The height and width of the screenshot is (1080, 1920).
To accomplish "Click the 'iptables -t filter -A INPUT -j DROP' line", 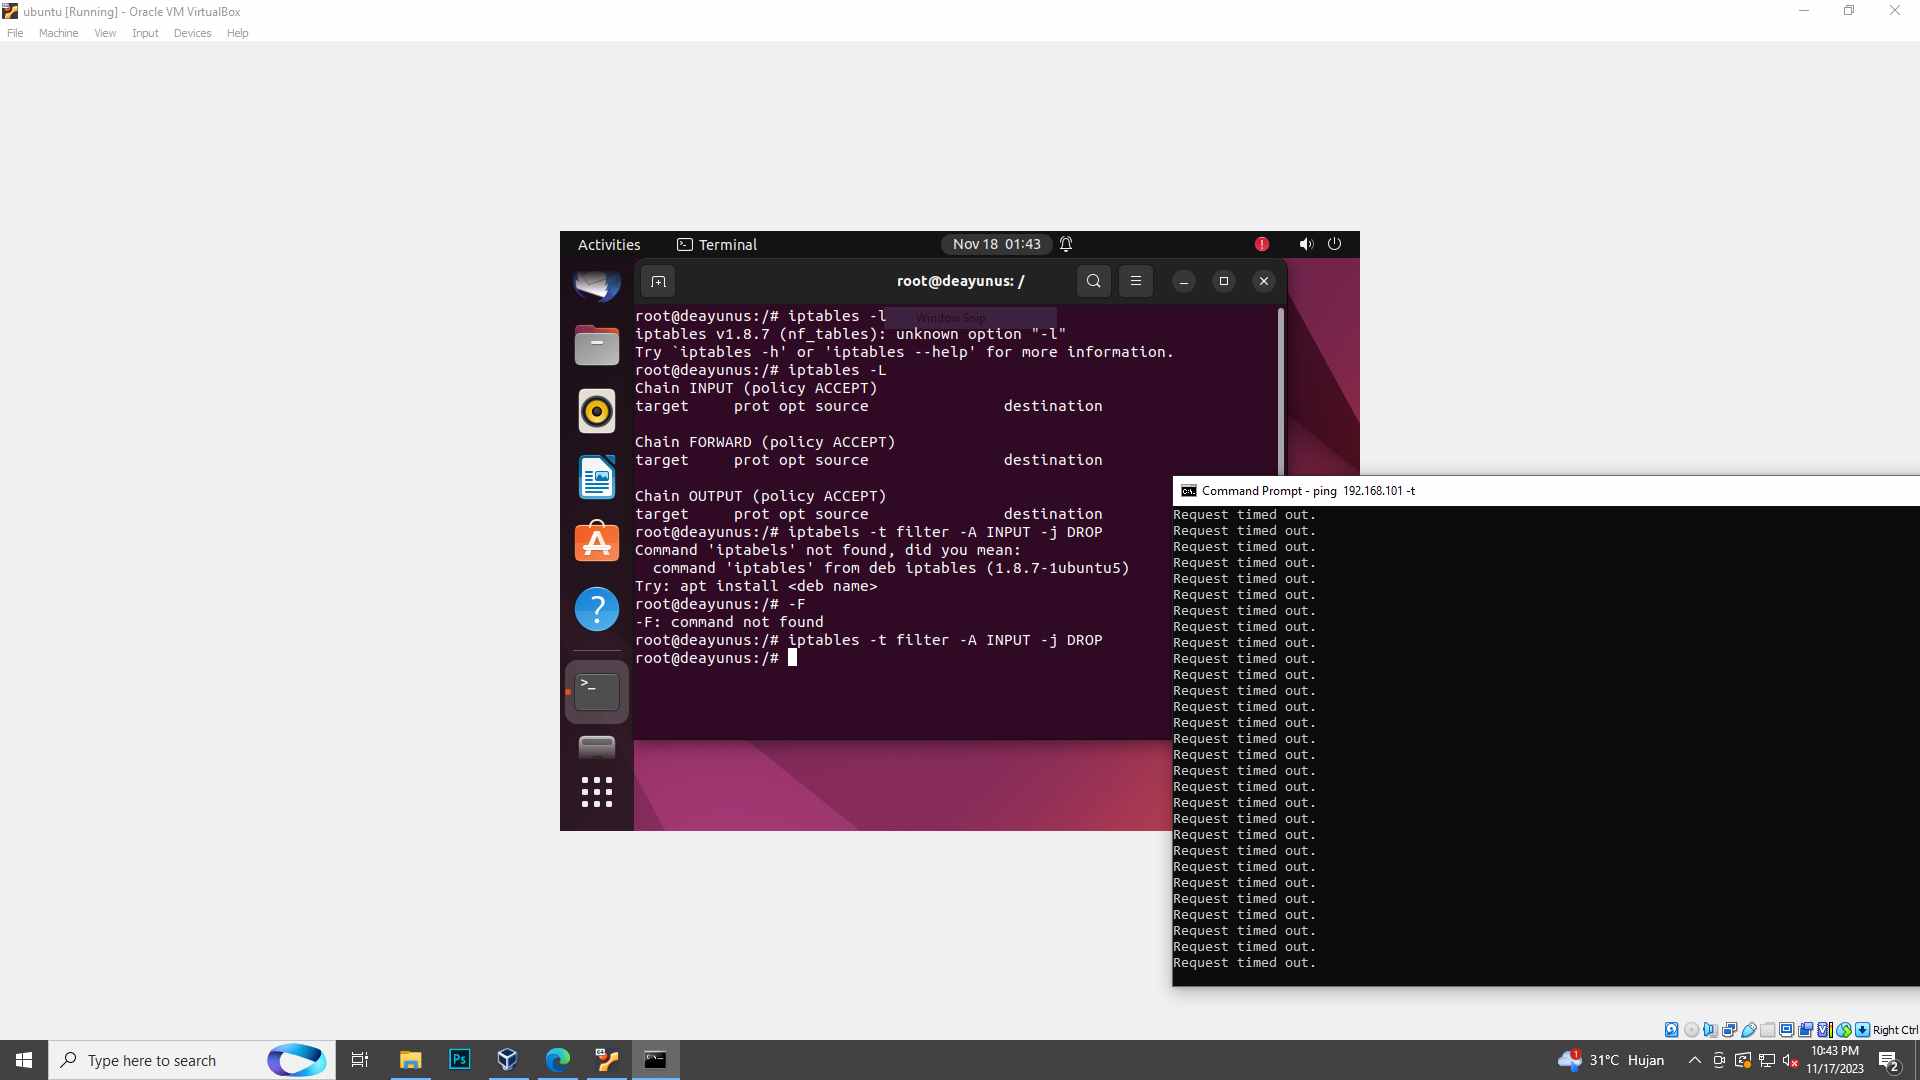I will 869,640.
